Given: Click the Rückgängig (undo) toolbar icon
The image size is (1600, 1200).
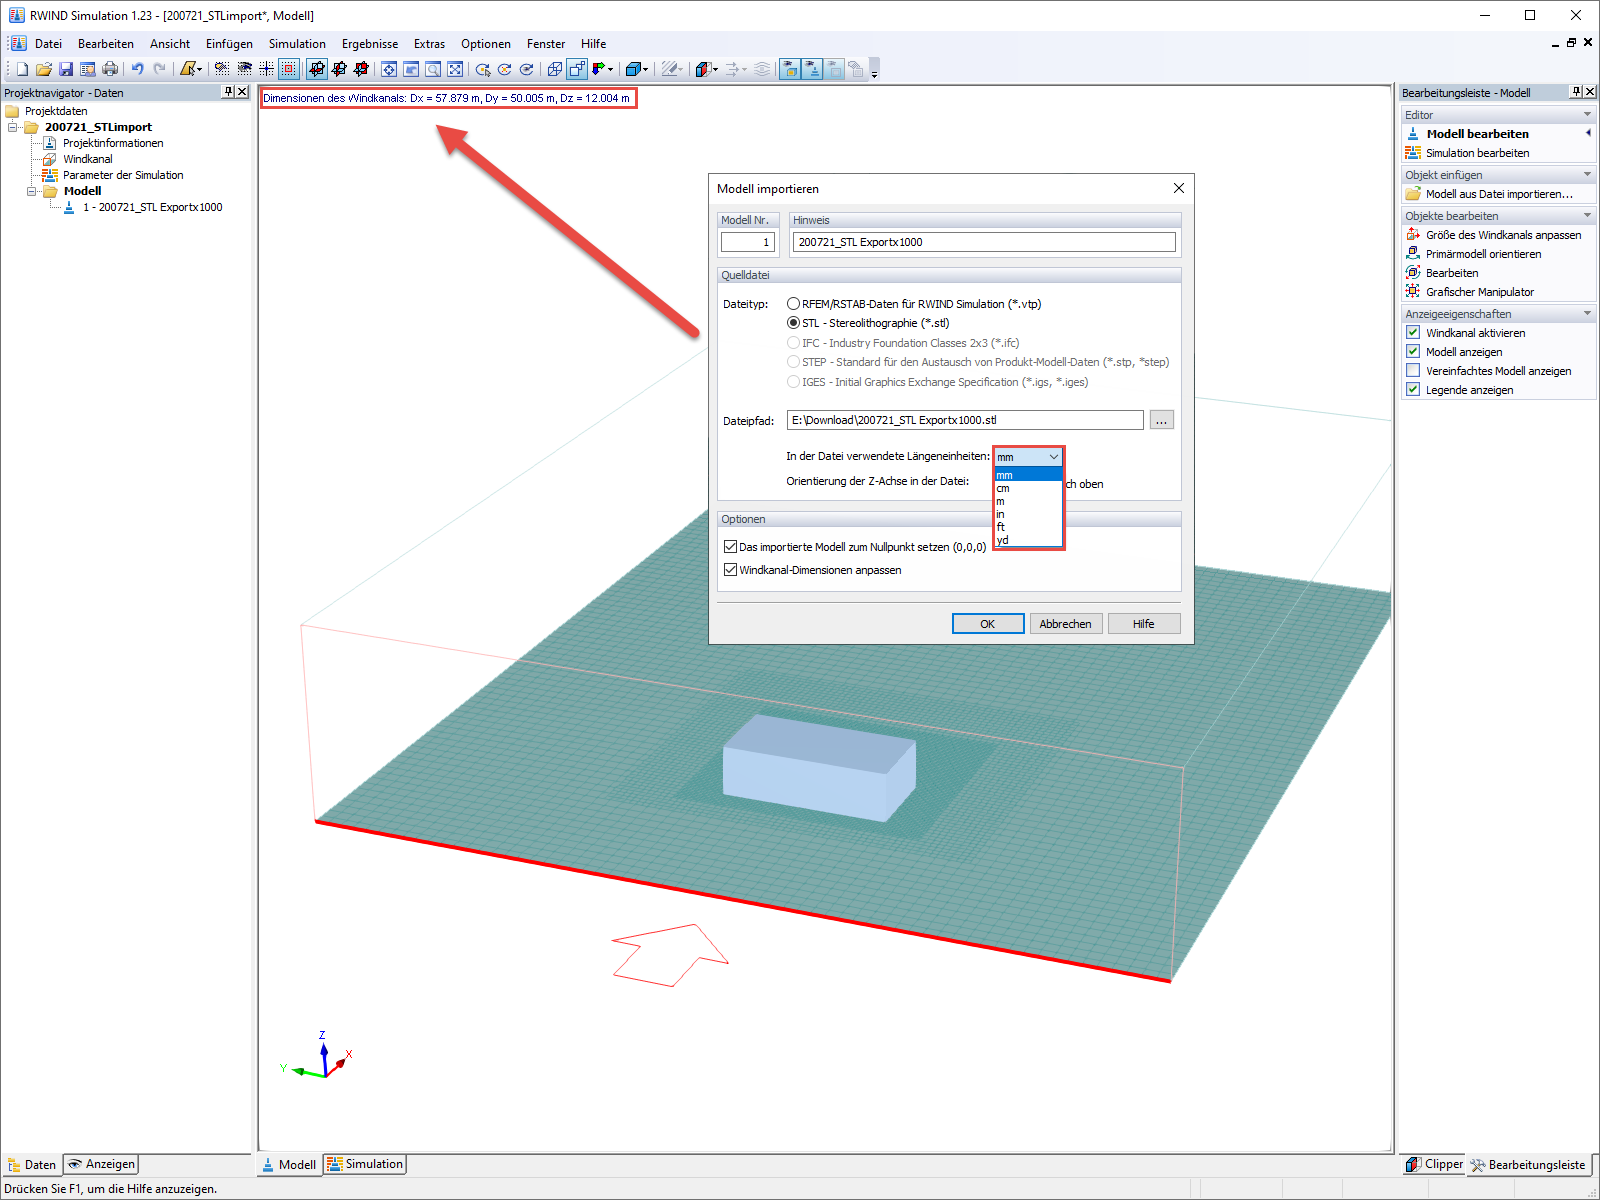Looking at the screenshot, I should point(137,69).
